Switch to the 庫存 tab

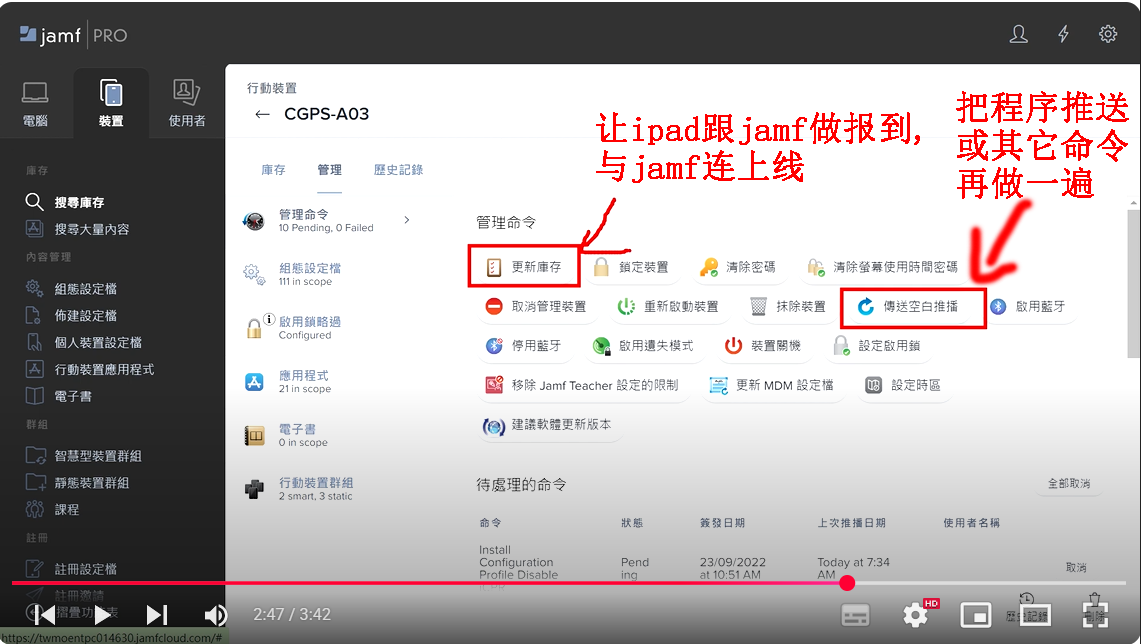273,170
